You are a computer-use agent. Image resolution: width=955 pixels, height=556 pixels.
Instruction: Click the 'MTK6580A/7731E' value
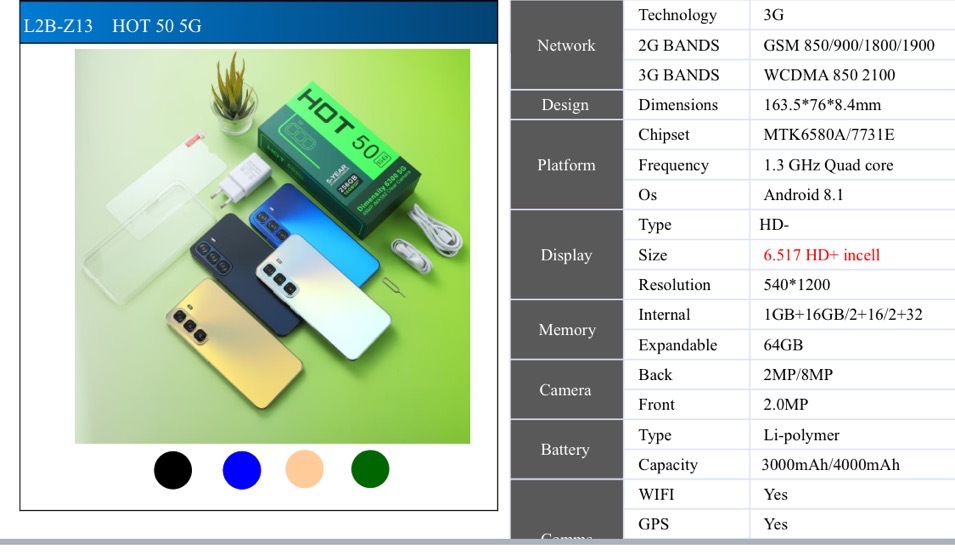829,135
